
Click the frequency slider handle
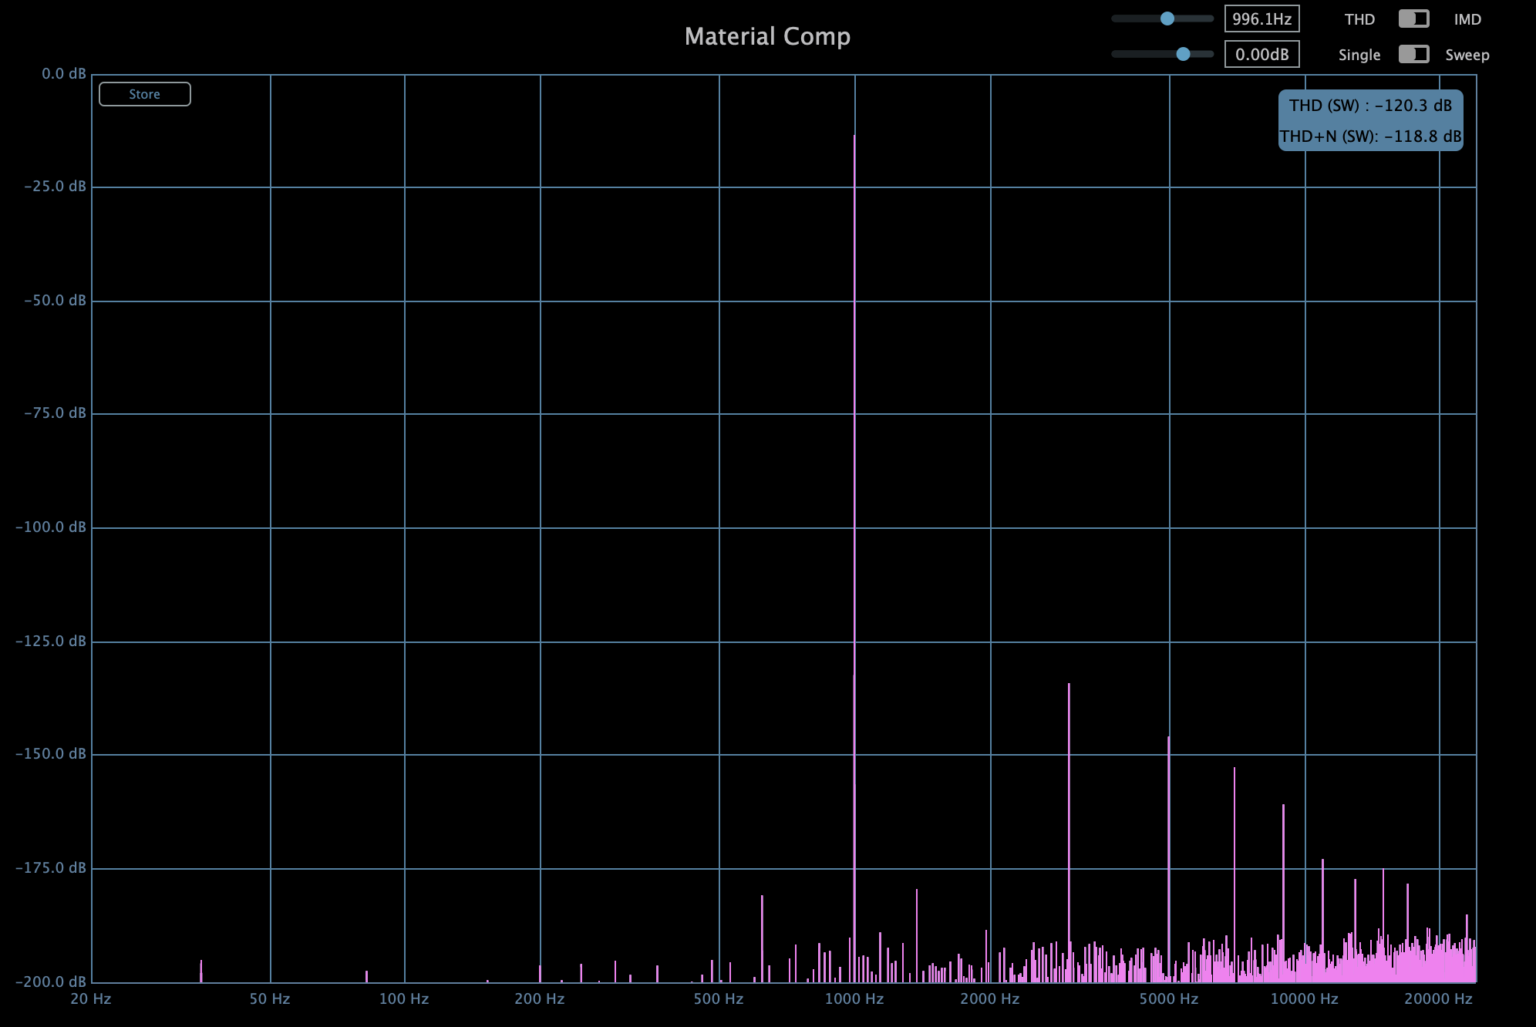(x=1167, y=19)
